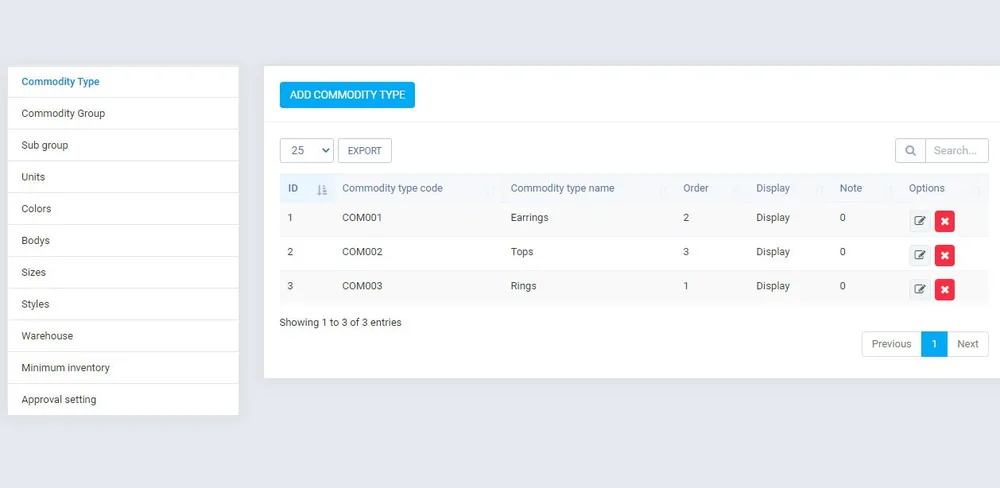This screenshot has height=488, width=1000.
Task: Edit the Earrings commodity type row
Action: coord(920,221)
